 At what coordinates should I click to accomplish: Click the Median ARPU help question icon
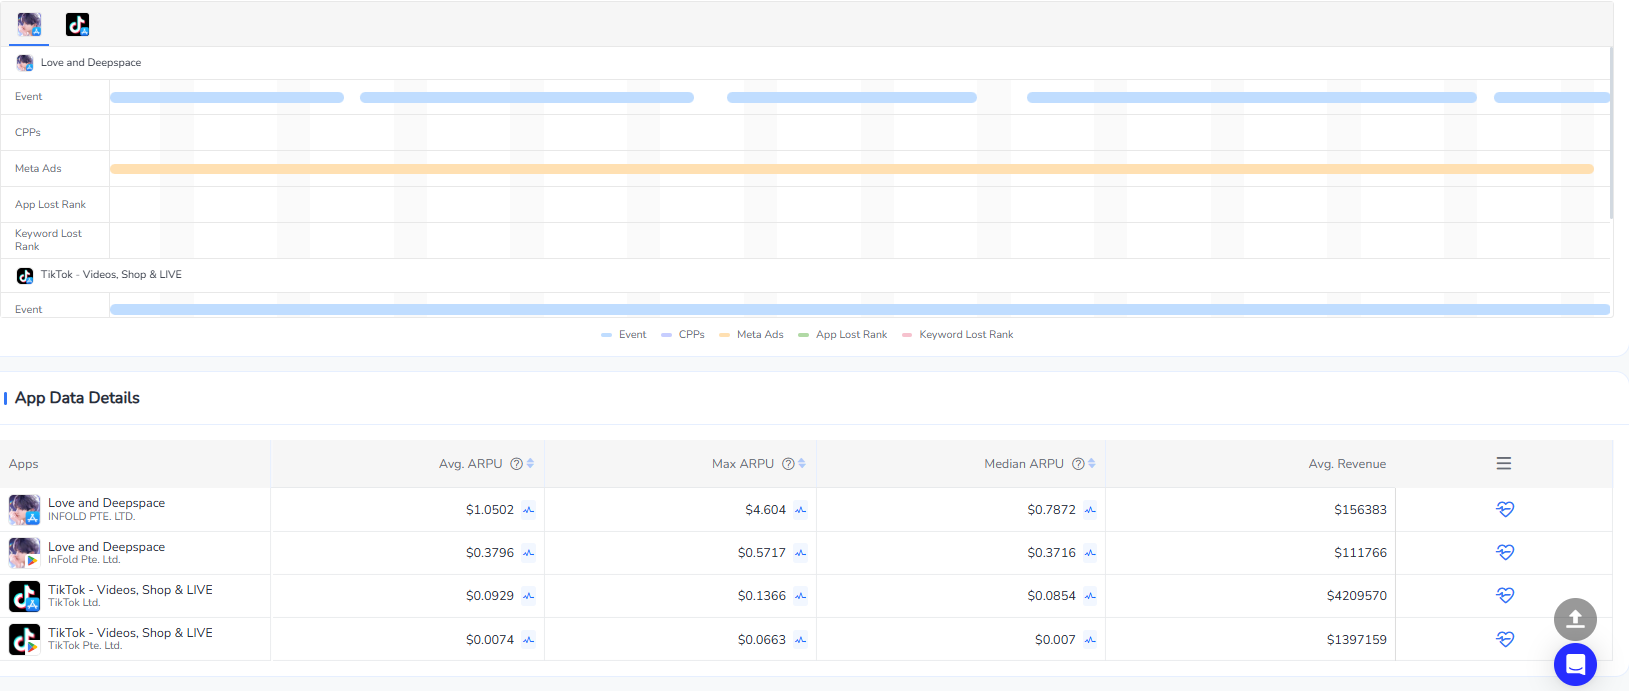[x=1078, y=464]
